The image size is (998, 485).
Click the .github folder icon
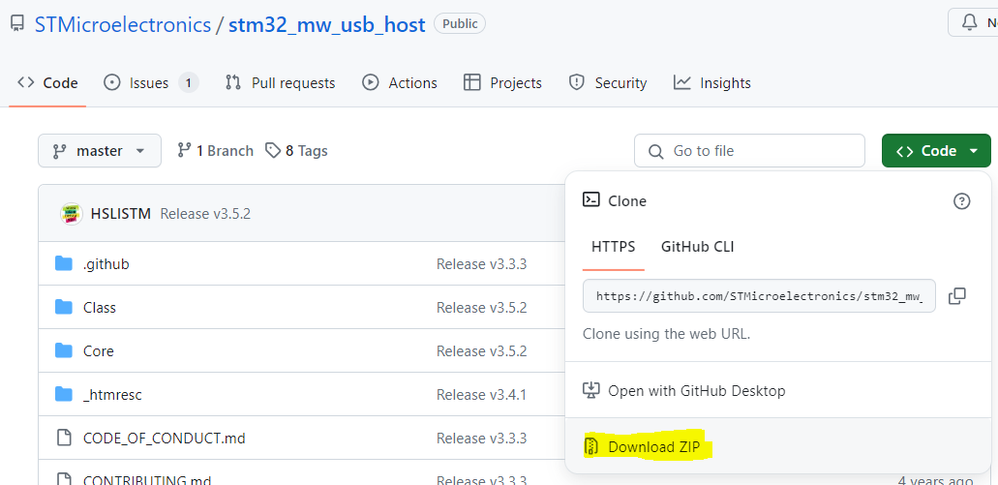(x=64, y=264)
